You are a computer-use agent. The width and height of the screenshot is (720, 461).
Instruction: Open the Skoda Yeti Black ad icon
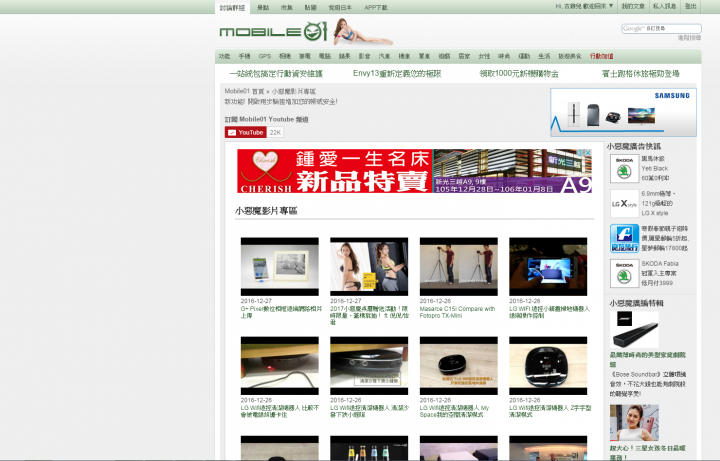point(624,168)
